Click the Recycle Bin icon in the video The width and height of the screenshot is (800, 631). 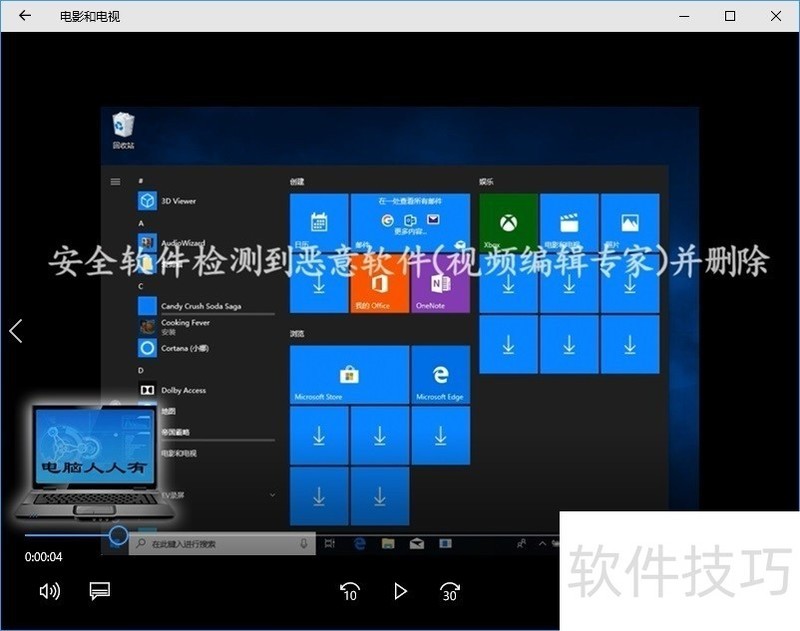coord(123,131)
